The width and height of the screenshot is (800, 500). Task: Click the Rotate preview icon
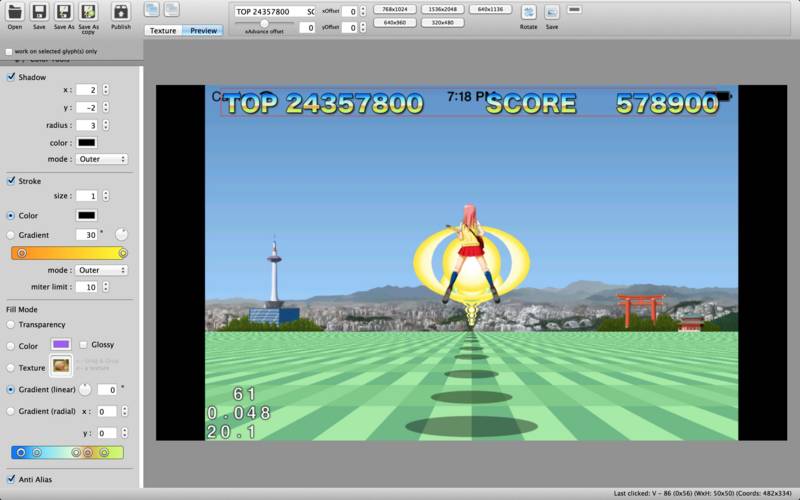[x=529, y=12]
